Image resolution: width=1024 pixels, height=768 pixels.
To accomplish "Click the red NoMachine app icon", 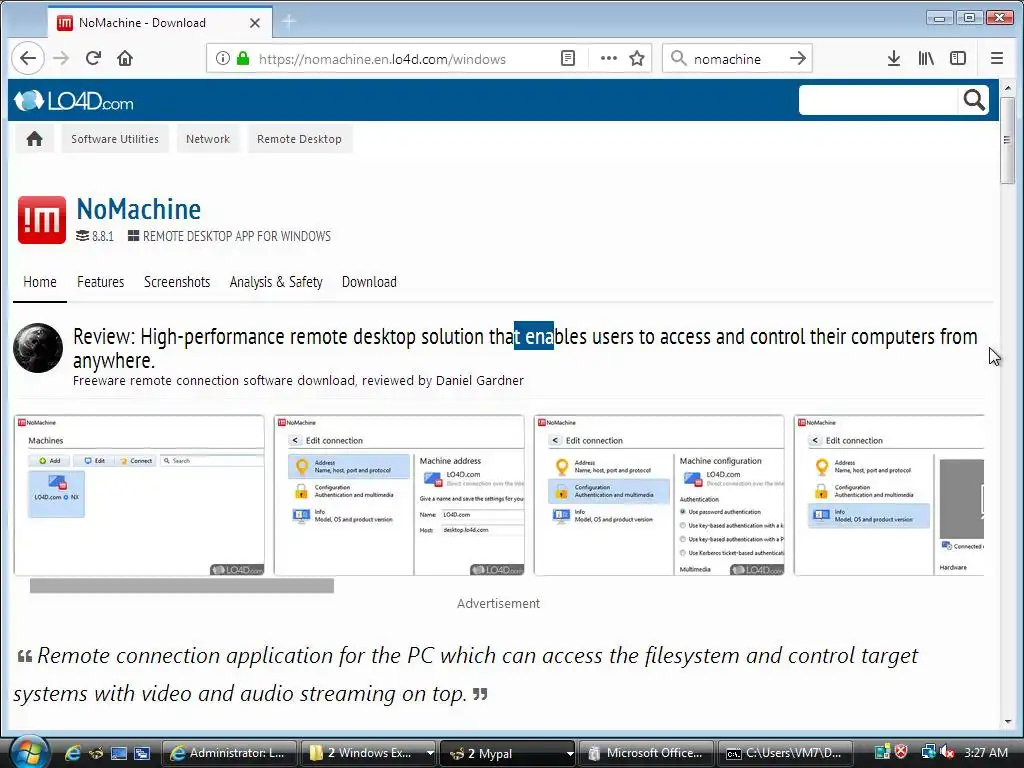I will click(x=42, y=220).
